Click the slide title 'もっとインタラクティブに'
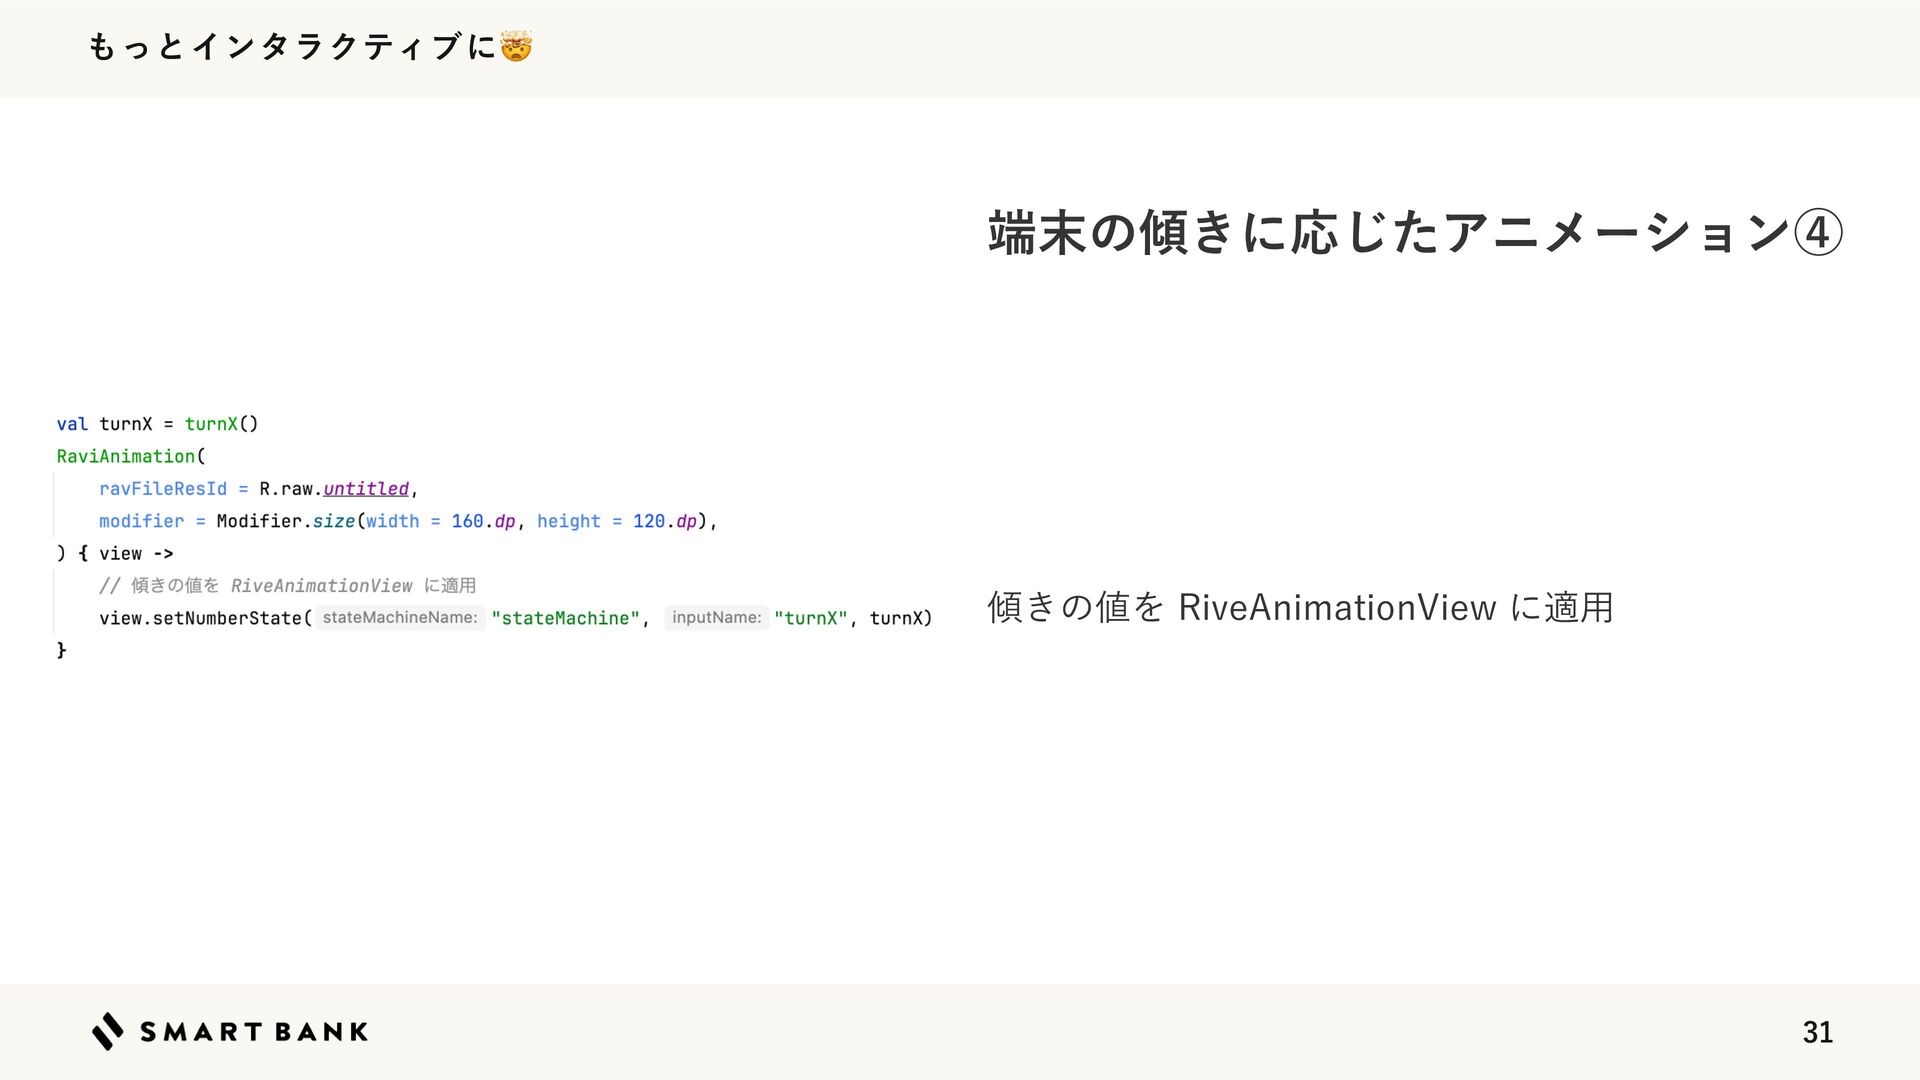The height and width of the screenshot is (1080, 1920). (x=291, y=47)
